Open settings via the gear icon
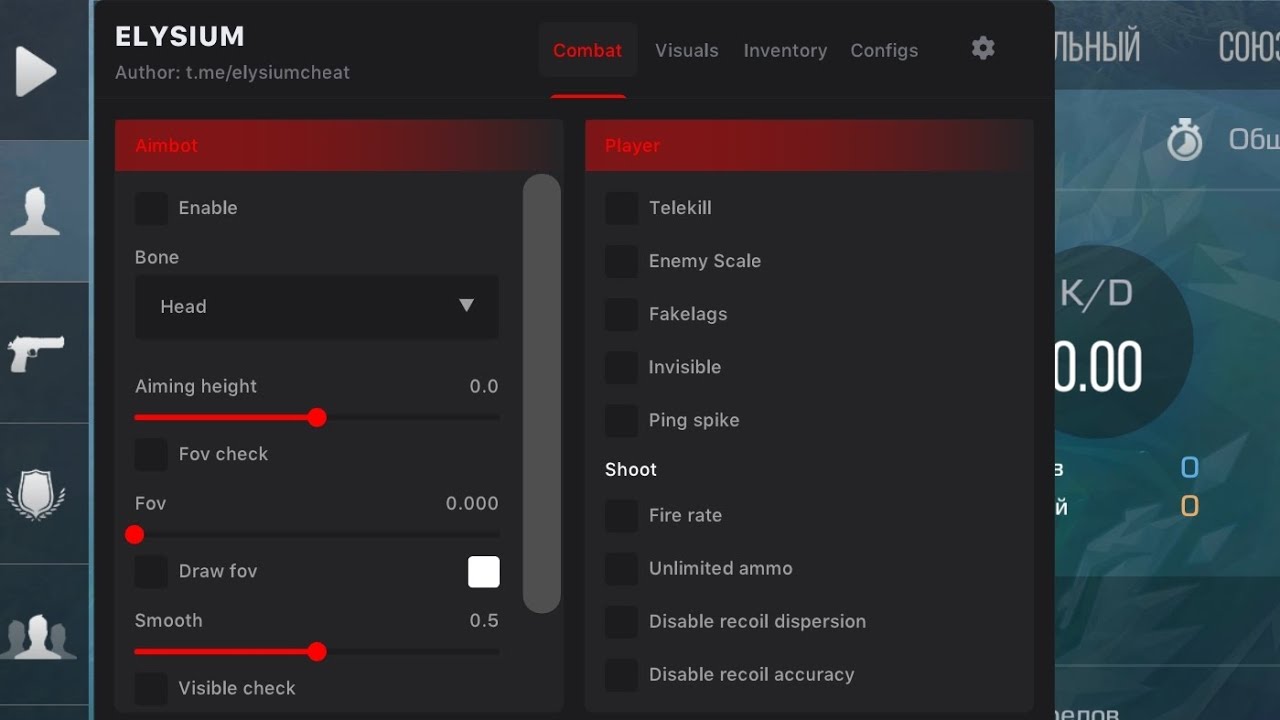Image resolution: width=1280 pixels, height=720 pixels. 983,48
